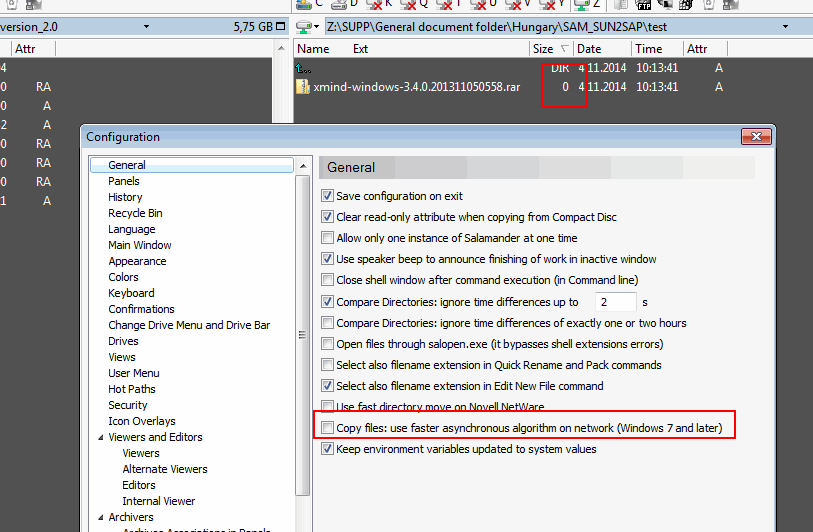Sort by Size column header
Image resolution: width=813 pixels, height=532 pixels.
(x=551, y=49)
